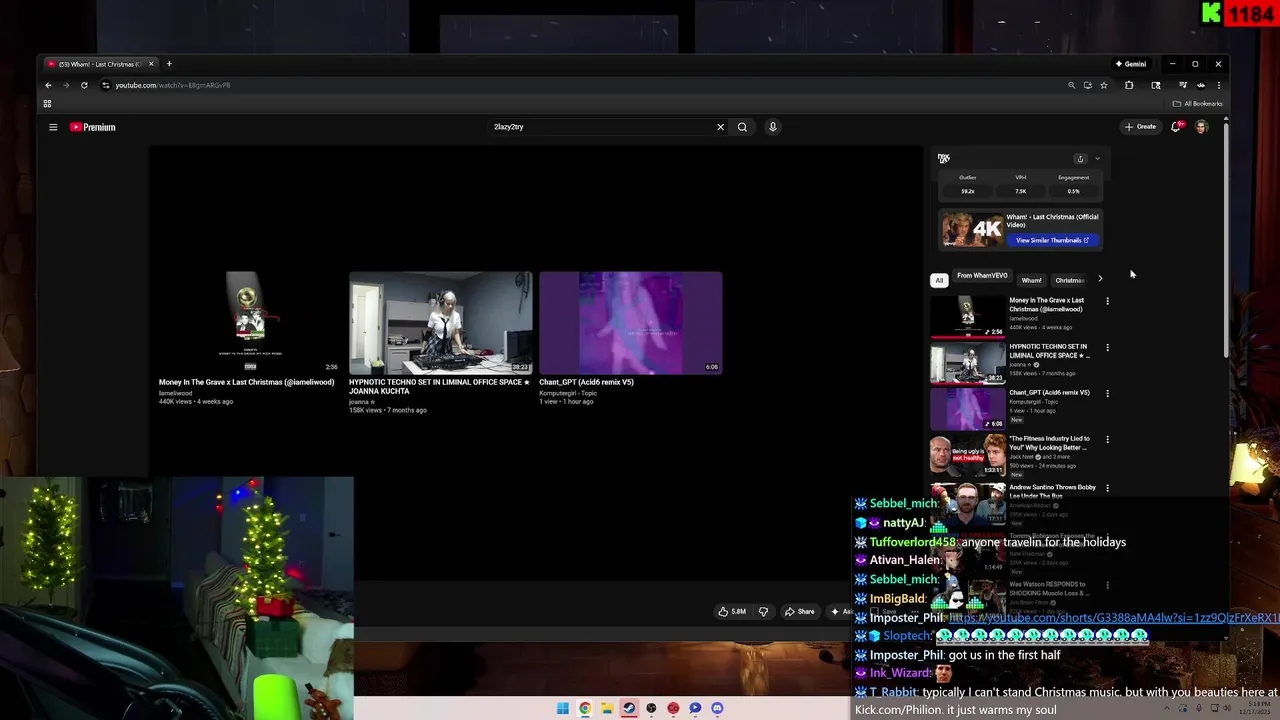The width and height of the screenshot is (1280, 720).
Task: Open a new browser tab
Action: pyautogui.click(x=169, y=64)
